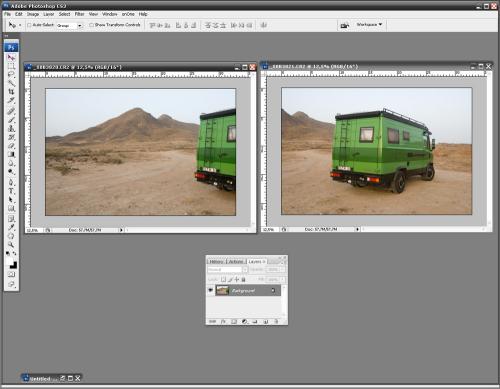Click zoom percentage field in left document
Image resolution: width=500 pixels, height=389 pixels.
34,230
